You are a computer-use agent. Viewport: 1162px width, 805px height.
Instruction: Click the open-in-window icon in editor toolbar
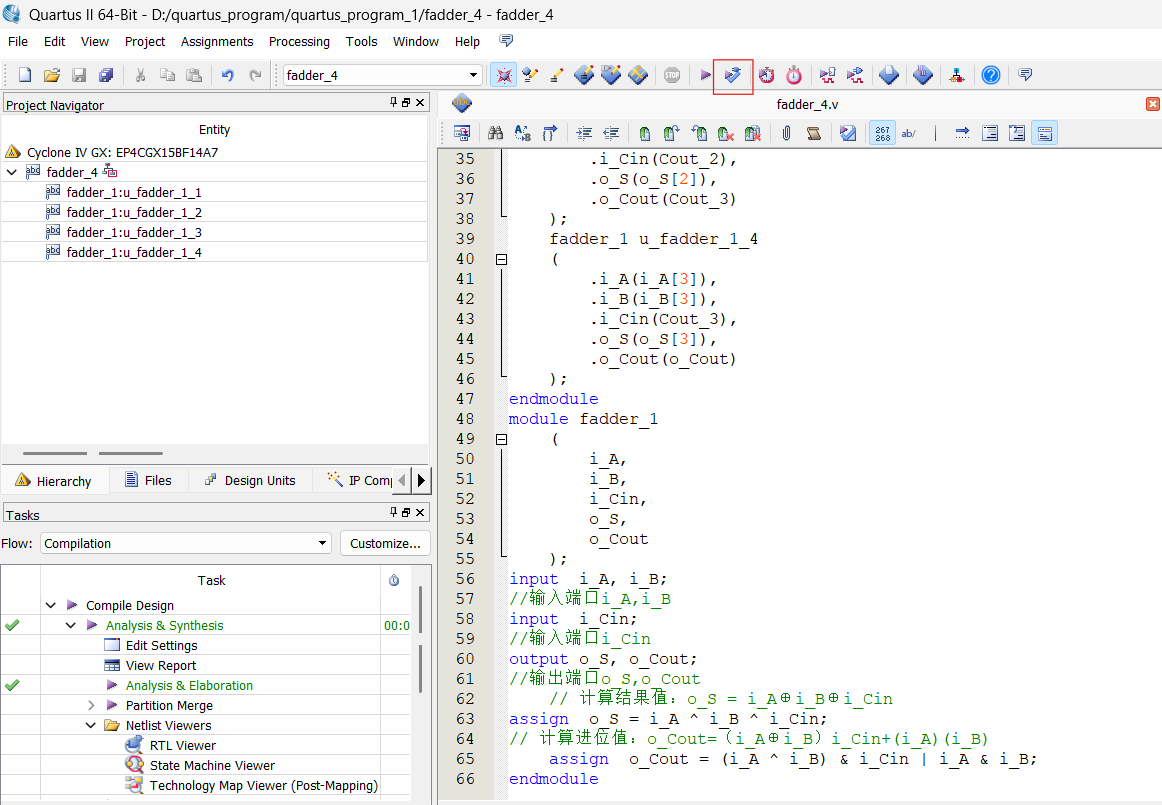462,133
